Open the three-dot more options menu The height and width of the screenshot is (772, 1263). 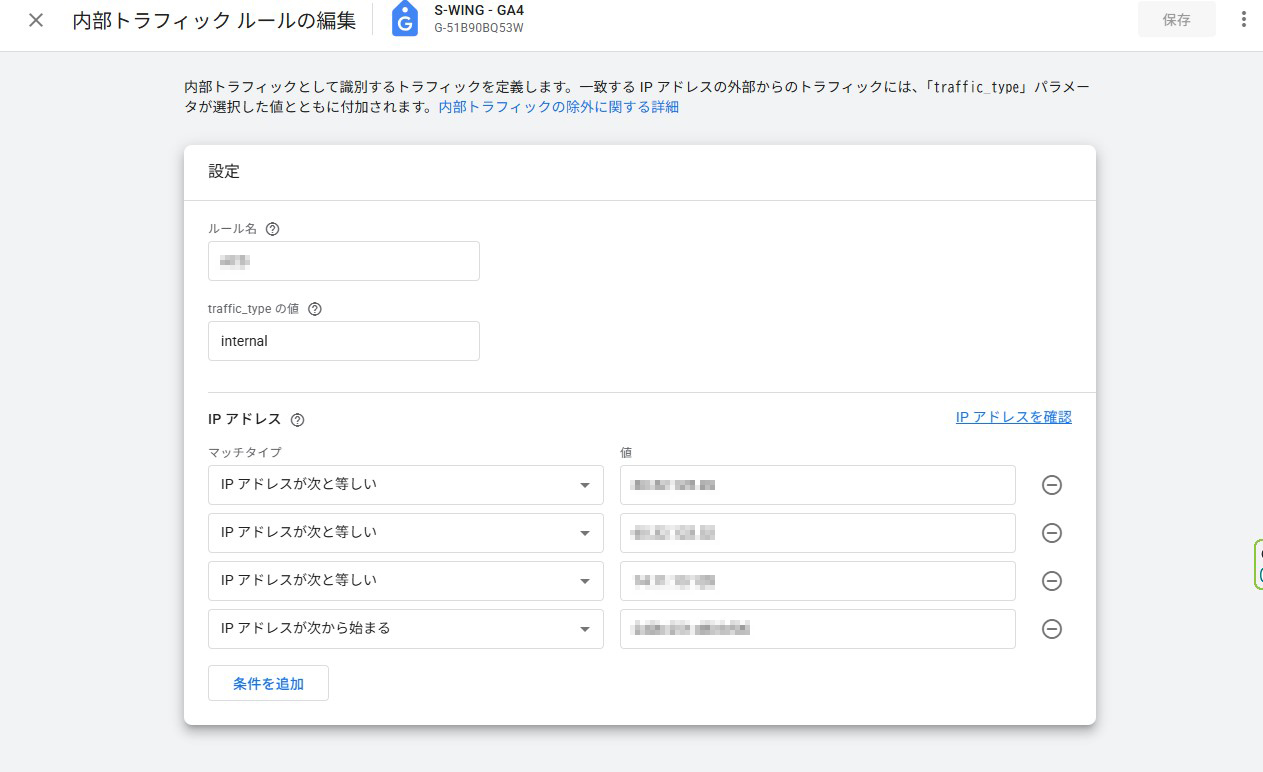(x=1243, y=20)
